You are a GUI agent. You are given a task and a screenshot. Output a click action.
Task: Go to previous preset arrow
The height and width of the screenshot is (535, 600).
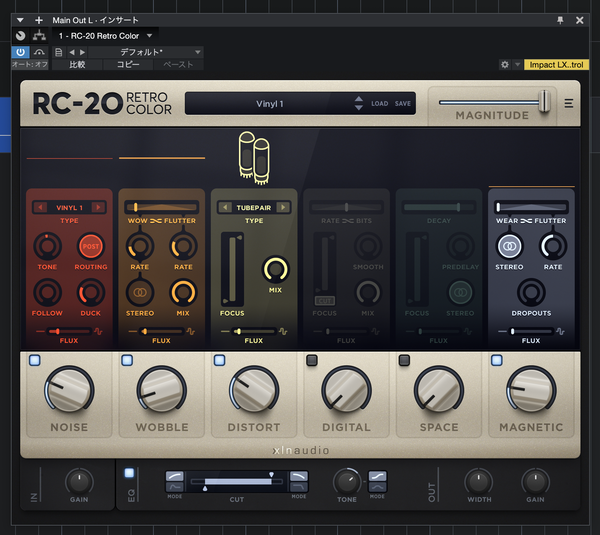click(x=72, y=52)
